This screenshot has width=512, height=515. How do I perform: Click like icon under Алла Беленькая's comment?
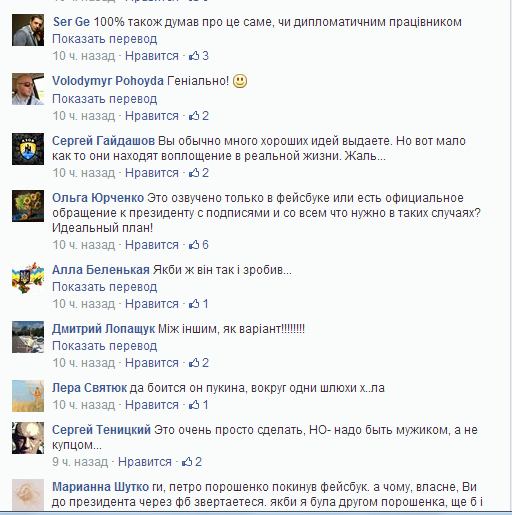coord(194,304)
